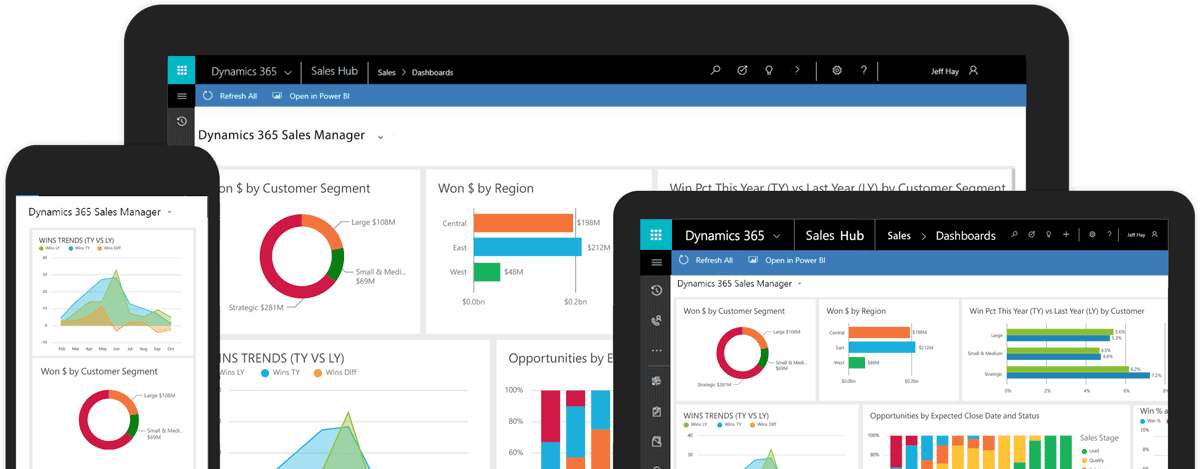This screenshot has height=469, width=1200.
Task: Click the Wins Diff legend item on the phone
Action: point(111,249)
